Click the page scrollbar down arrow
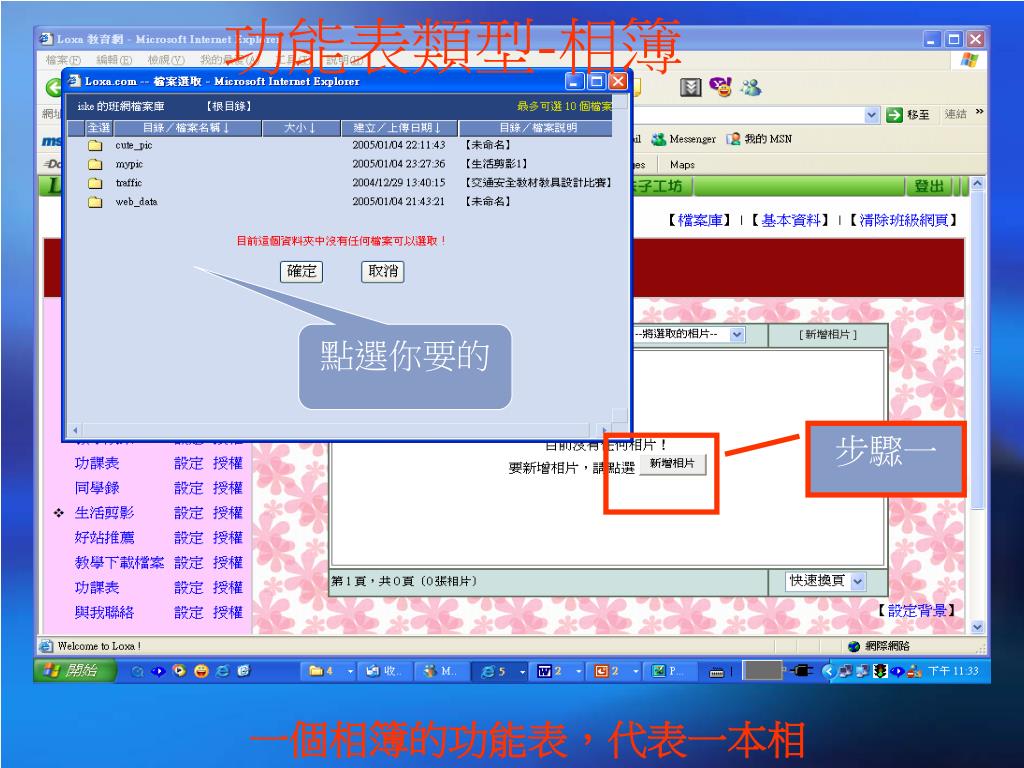The image size is (1024, 768). 977,627
